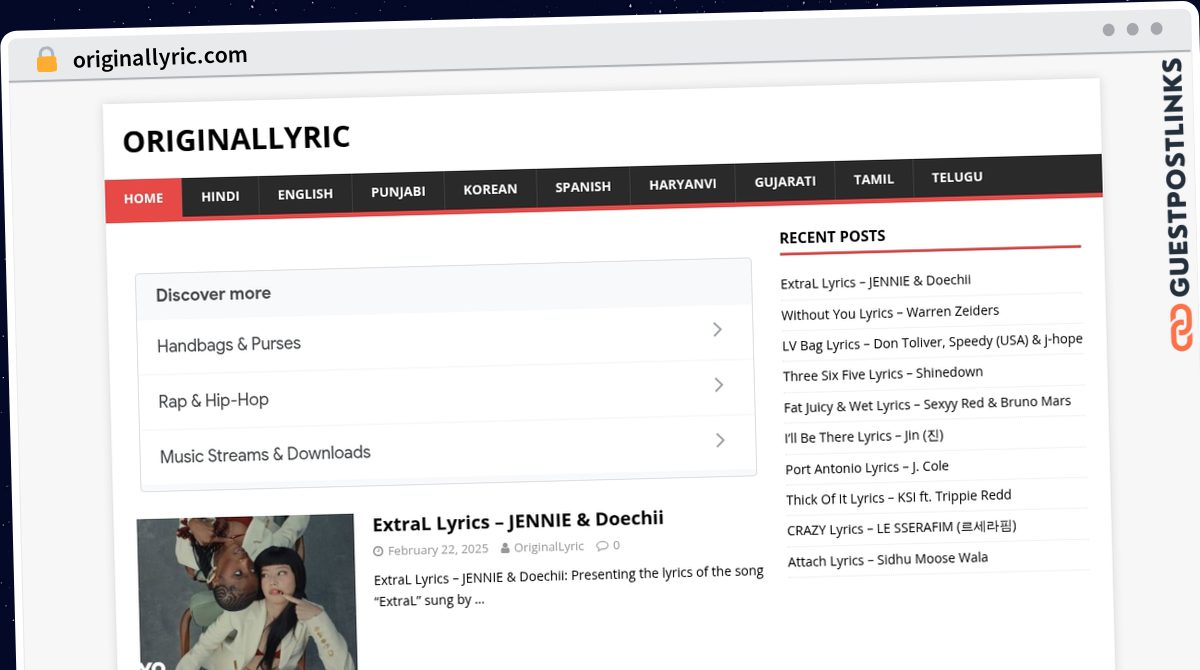Viewport: 1200px width, 670px height.
Task: Click the ORIGINALLYRIC site title
Action: pyautogui.click(x=236, y=139)
